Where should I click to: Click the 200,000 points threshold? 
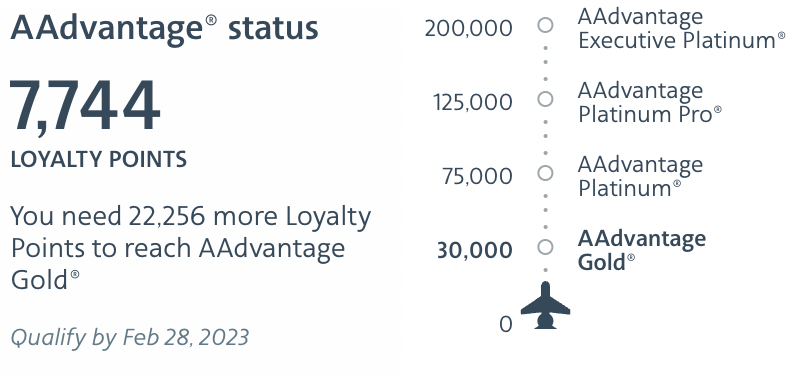pyautogui.click(x=469, y=28)
